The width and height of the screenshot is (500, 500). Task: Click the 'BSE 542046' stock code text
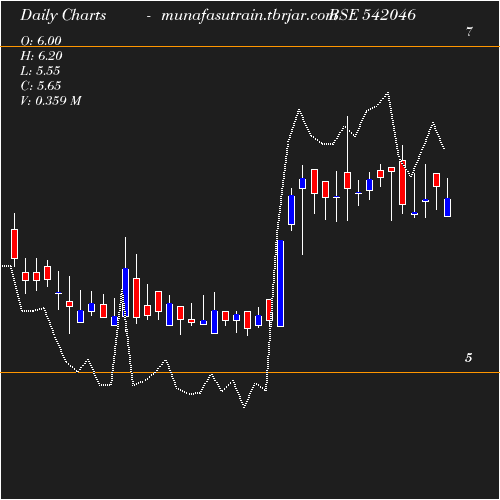pos(373,15)
